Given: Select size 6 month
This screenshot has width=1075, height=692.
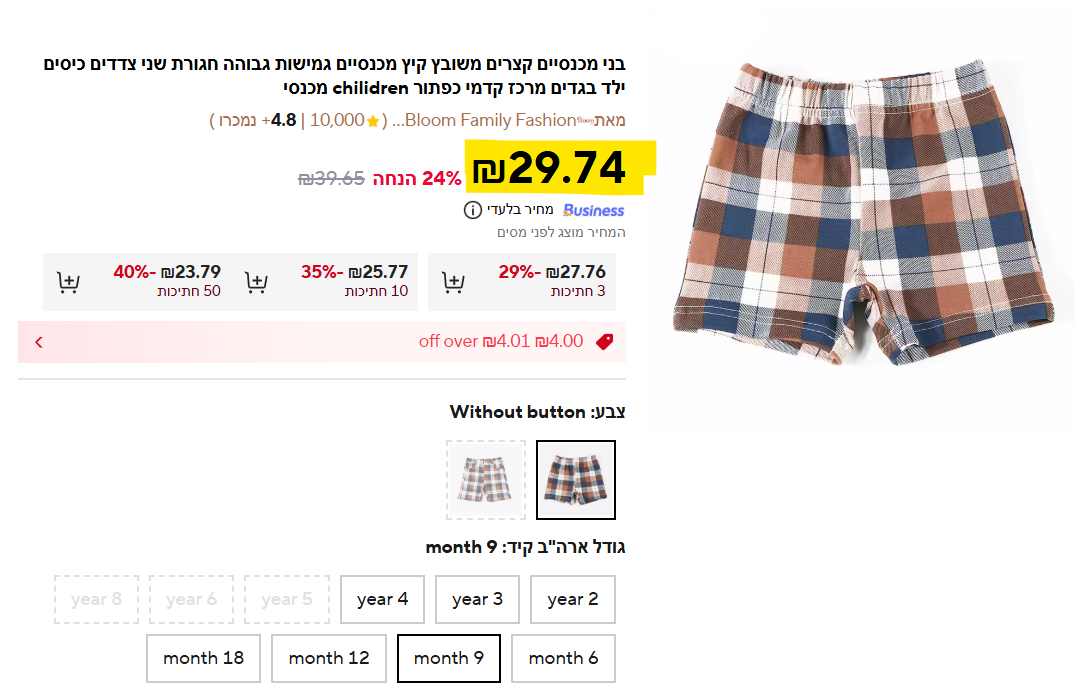Looking at the screenshot, I should pos(563,658).
